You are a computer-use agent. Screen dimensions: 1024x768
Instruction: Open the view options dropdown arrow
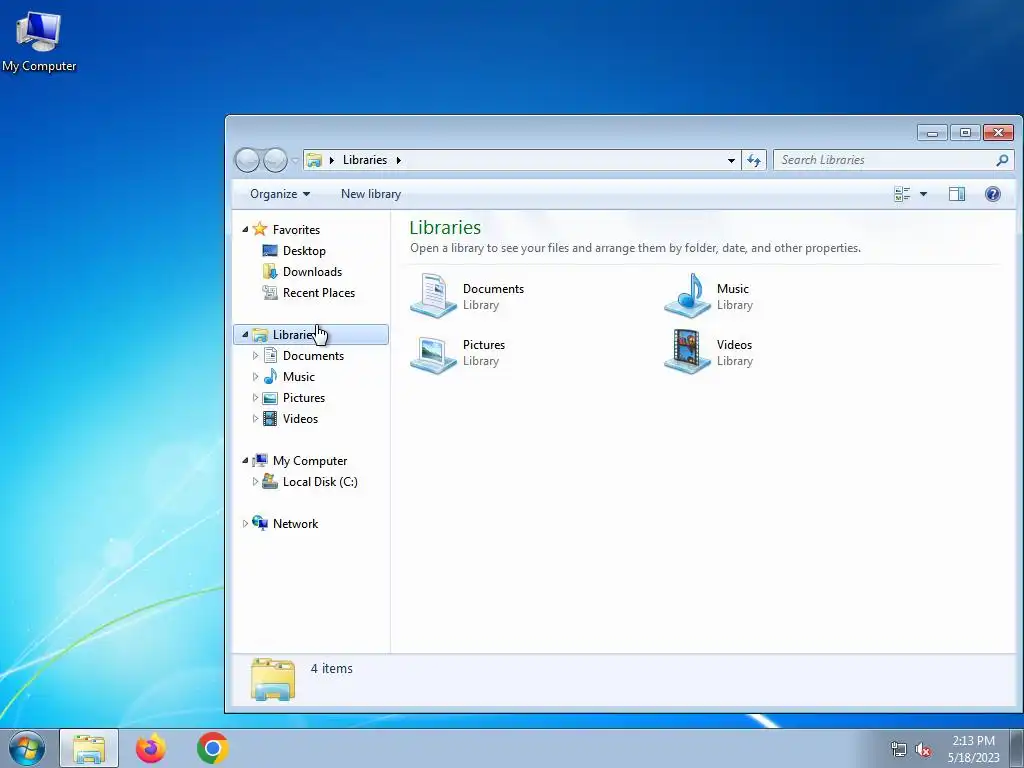pyautogui.click(x=923, y=194)
